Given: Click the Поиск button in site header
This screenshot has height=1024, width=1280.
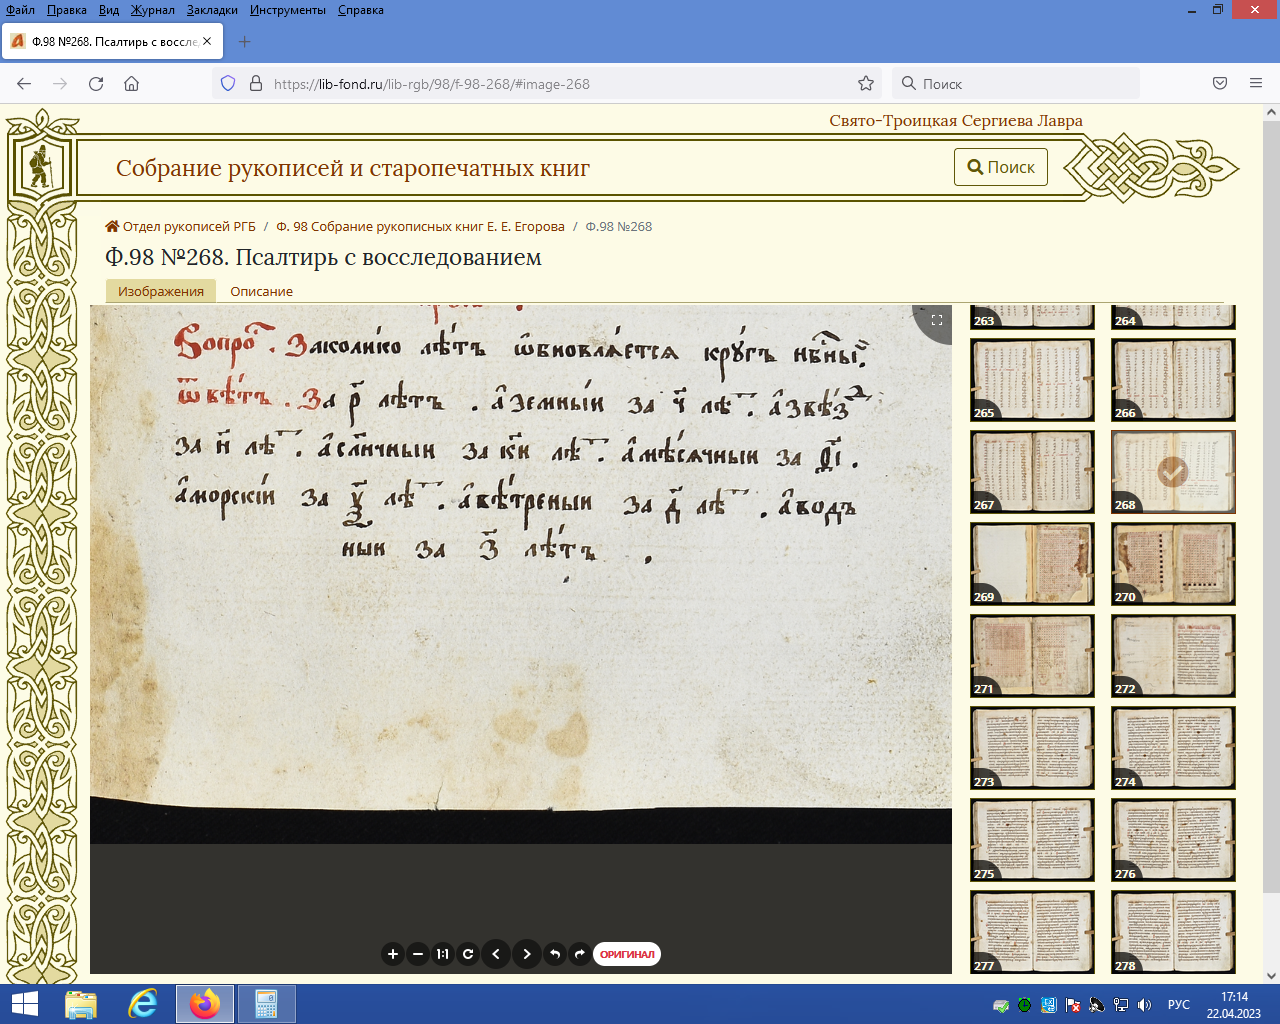Looking at the screenshot, I should click(x=1001, y=167).
